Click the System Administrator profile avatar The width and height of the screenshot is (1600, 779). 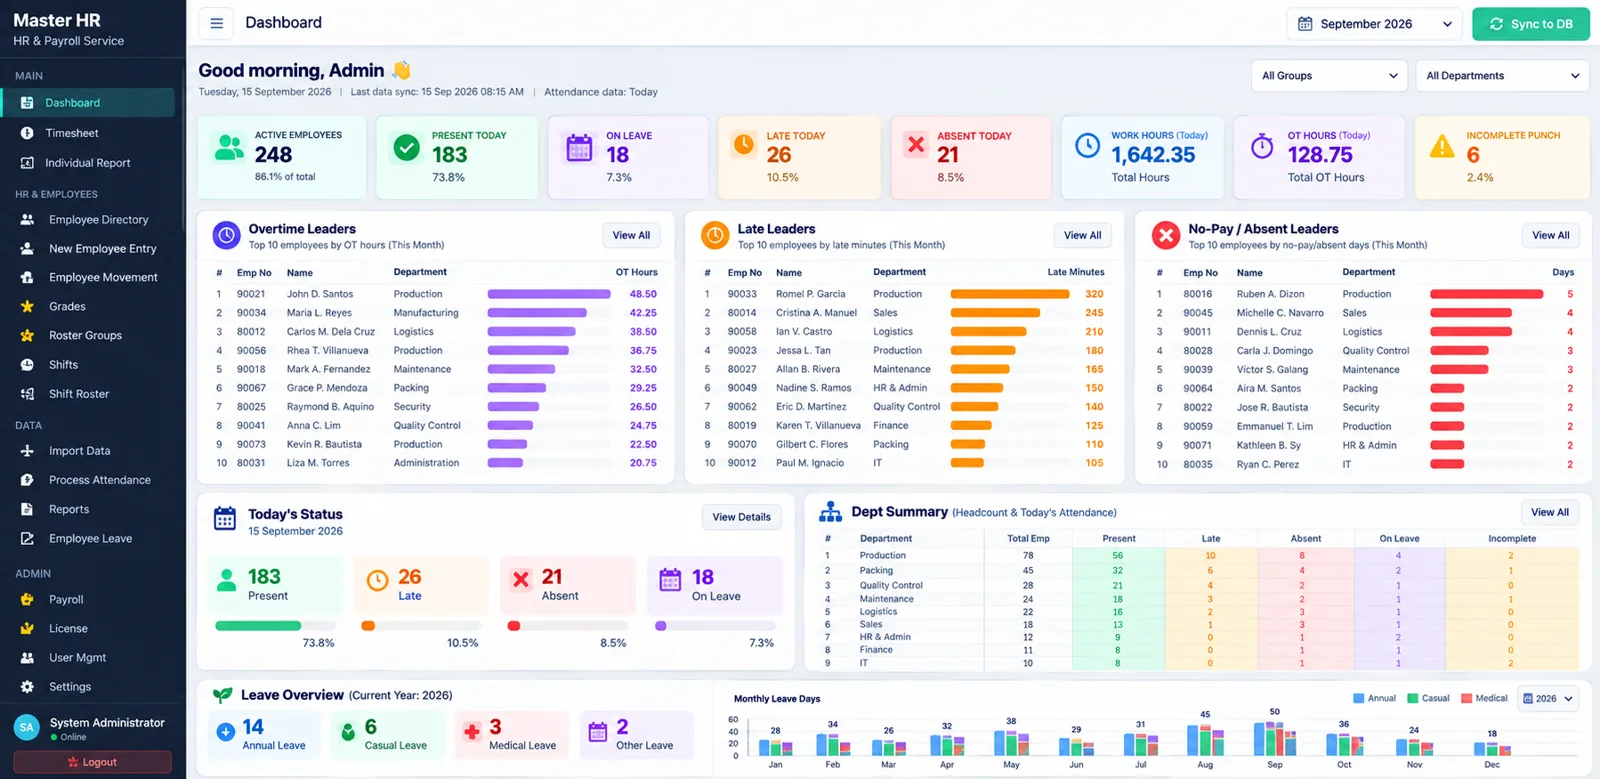27,728
